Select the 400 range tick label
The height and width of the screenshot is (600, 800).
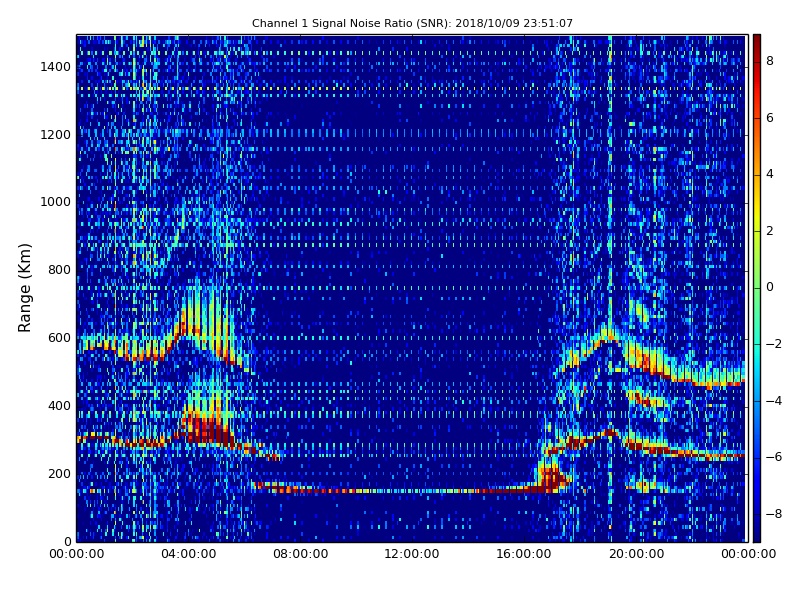coord(59,406)
